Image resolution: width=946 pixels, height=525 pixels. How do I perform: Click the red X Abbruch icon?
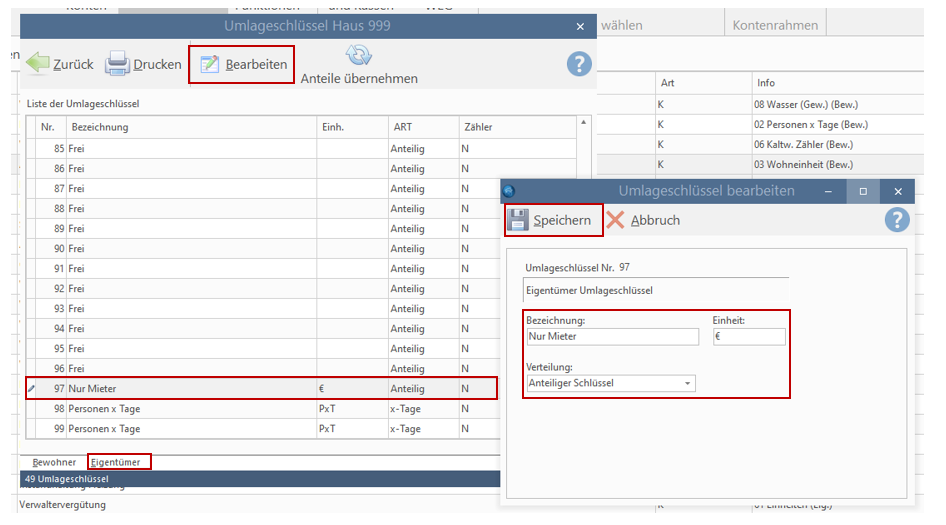click(x=616, y=220)
